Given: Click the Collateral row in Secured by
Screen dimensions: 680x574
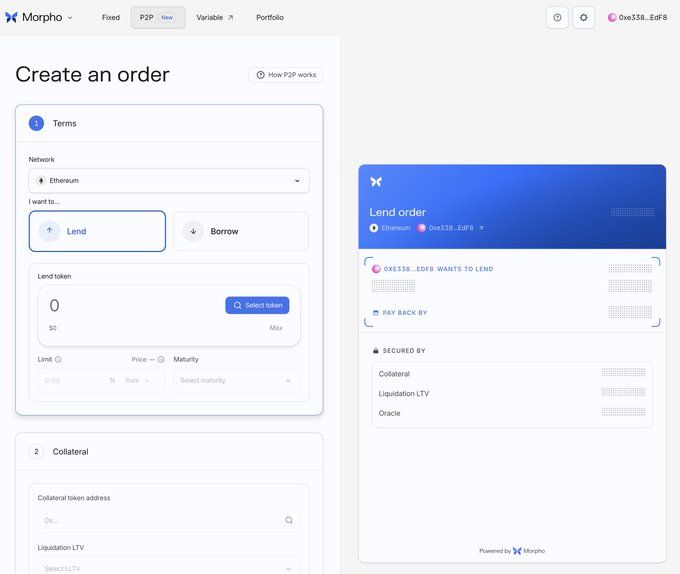Looking at the screenshot, I should click(512, 374).
